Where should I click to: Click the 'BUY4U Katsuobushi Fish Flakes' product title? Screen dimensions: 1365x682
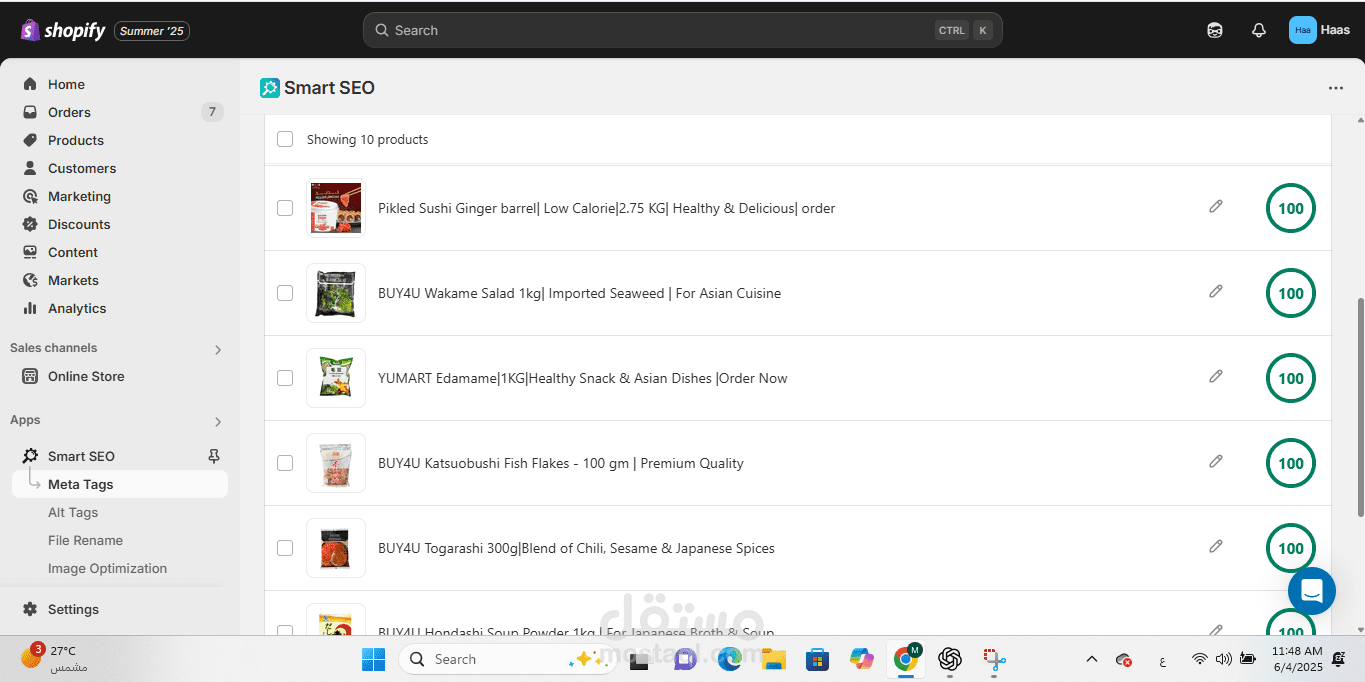[561, 463]
